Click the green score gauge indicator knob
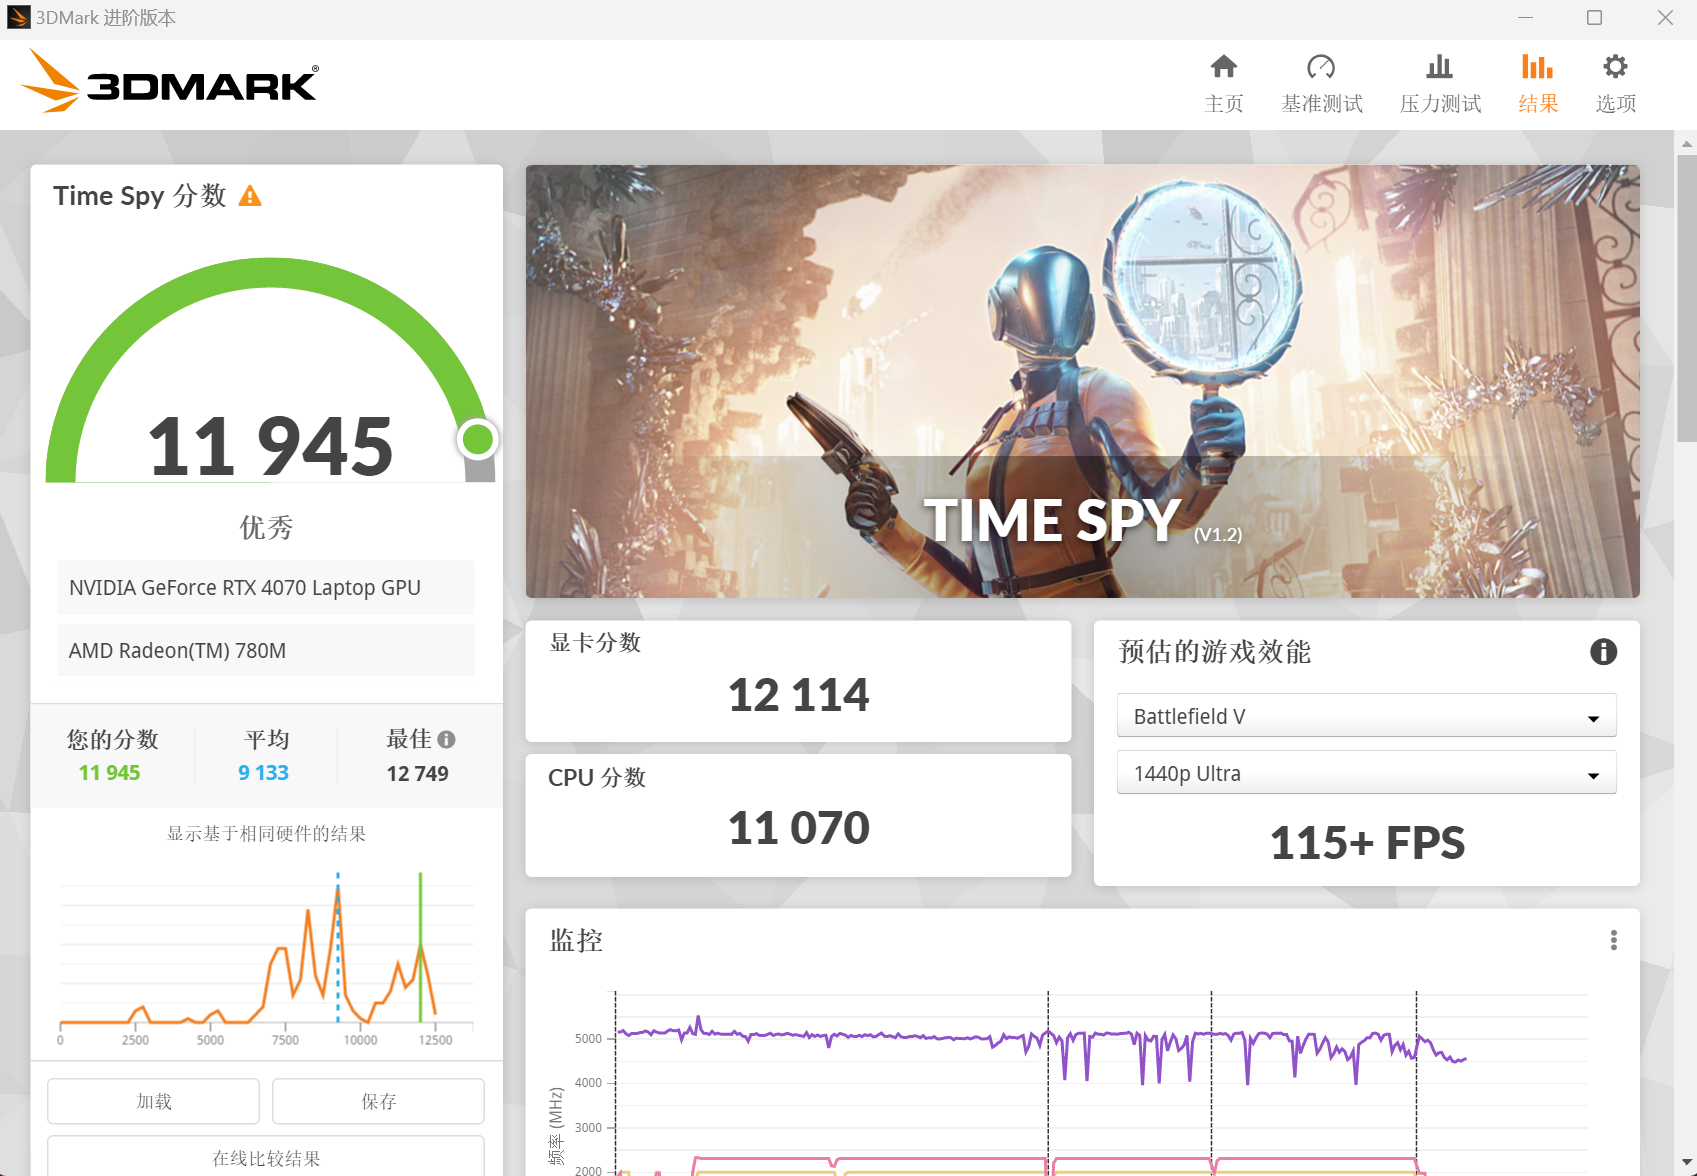 [478, 439]
